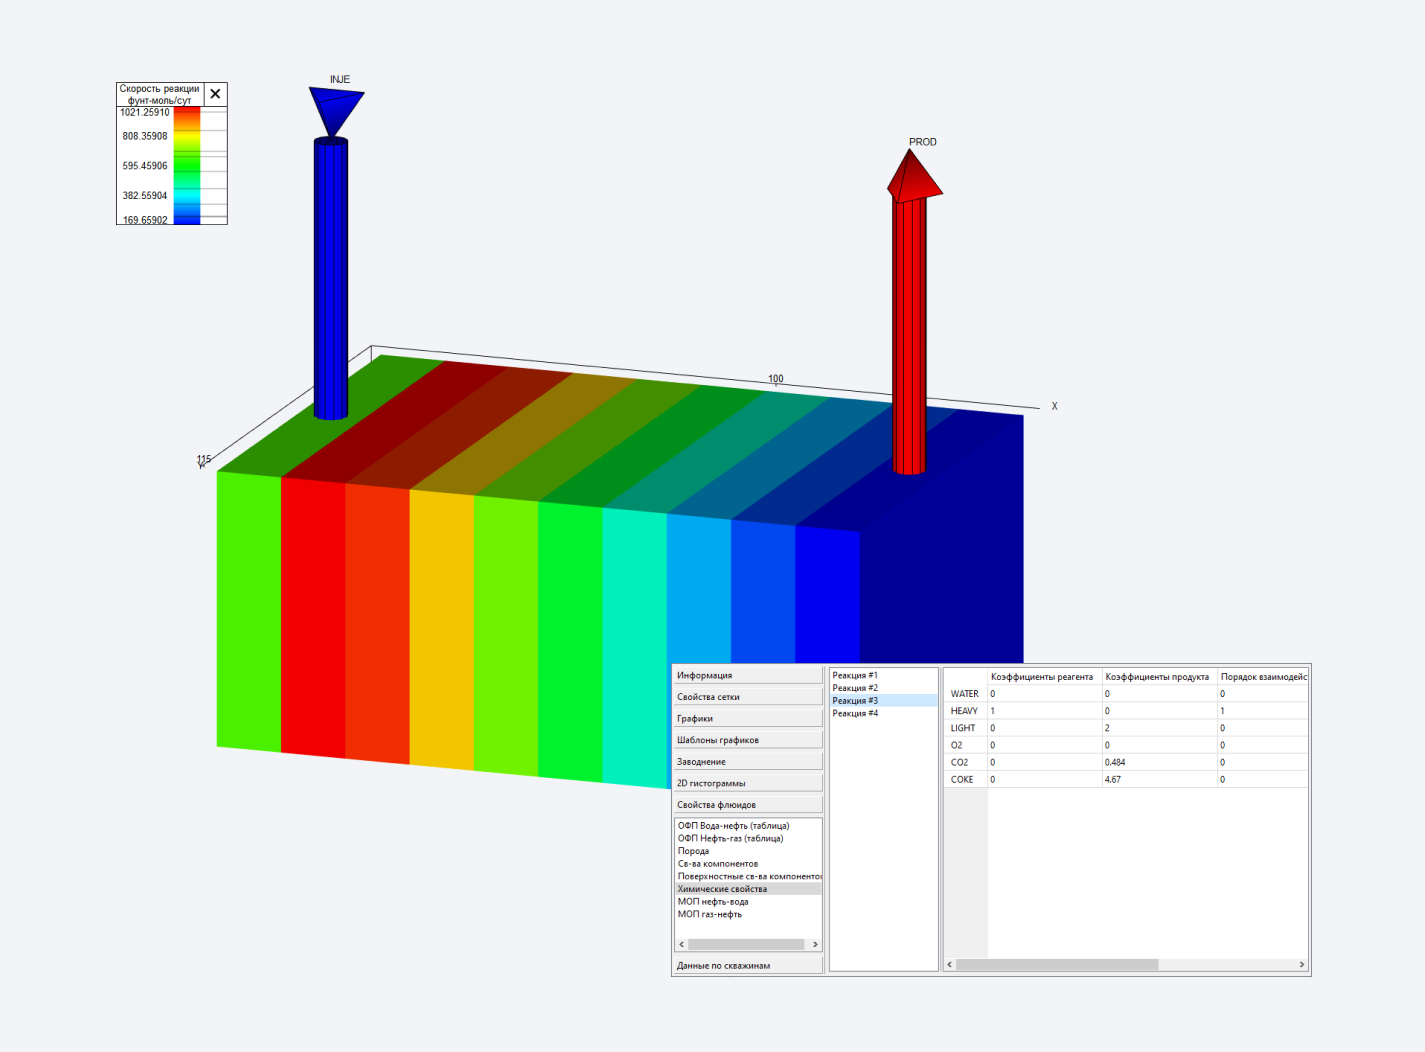
Task: Click COKE product coefficient cell 4.67
Action: tap(1159, 779)
